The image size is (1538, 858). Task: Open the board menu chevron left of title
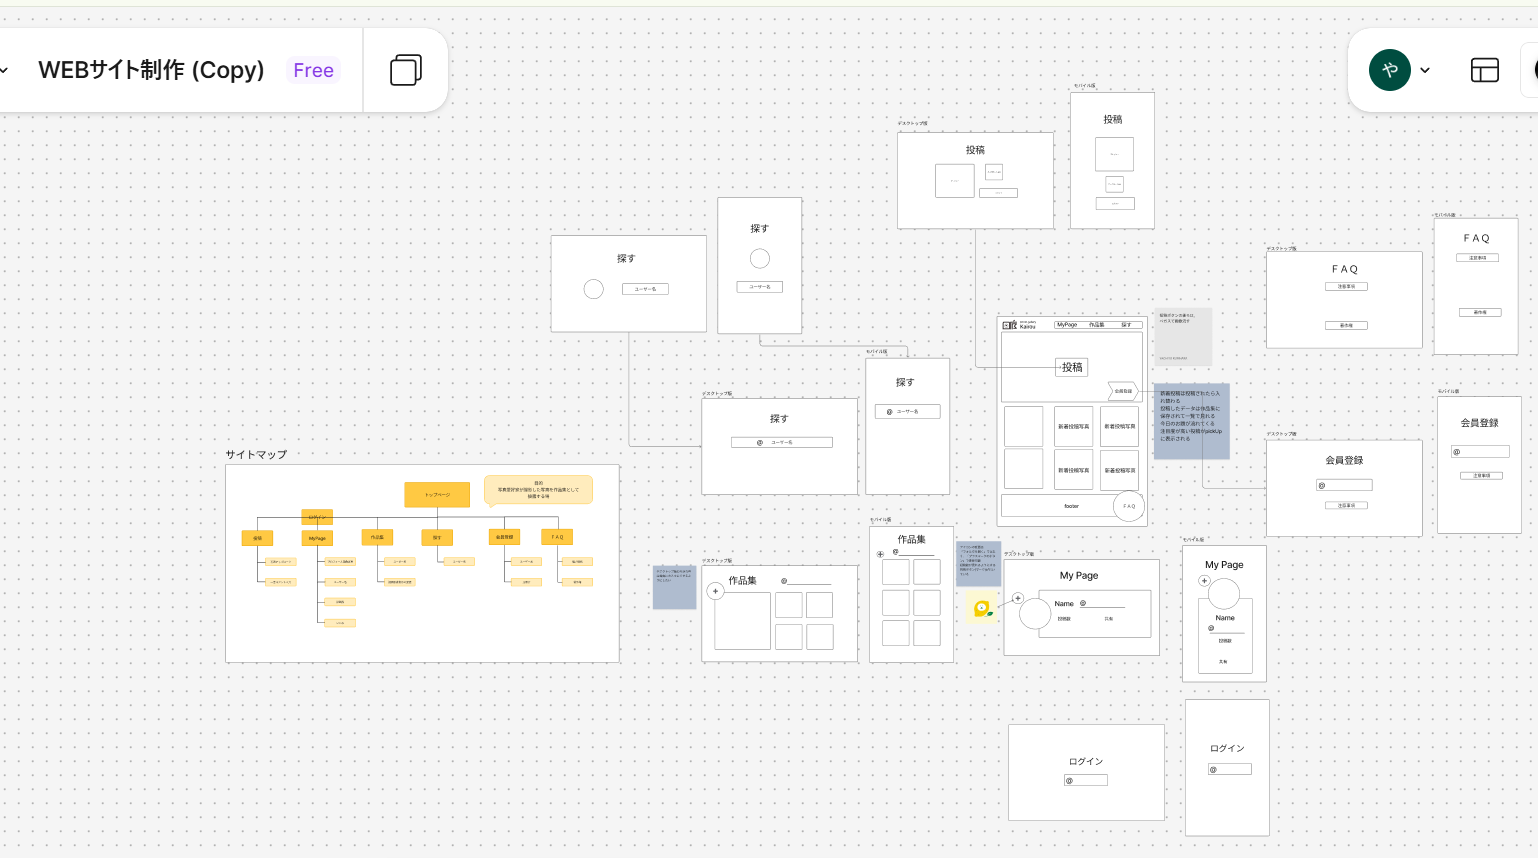5,70
